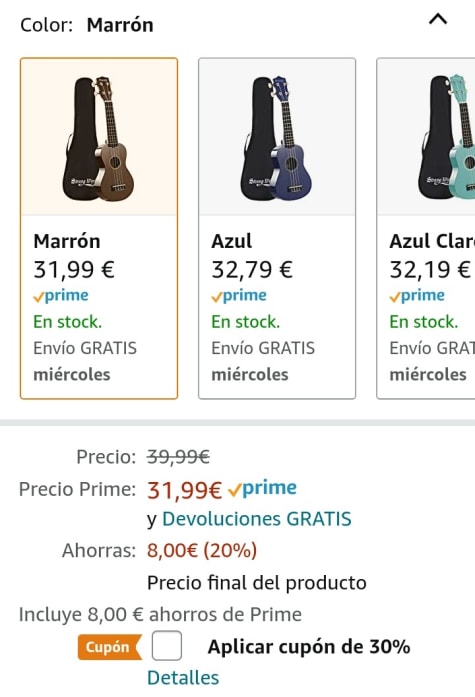Screen dimensions: 475x697
Task: Tap the blue ukulele thumbnail image
Action: click(x=276, y=139)
